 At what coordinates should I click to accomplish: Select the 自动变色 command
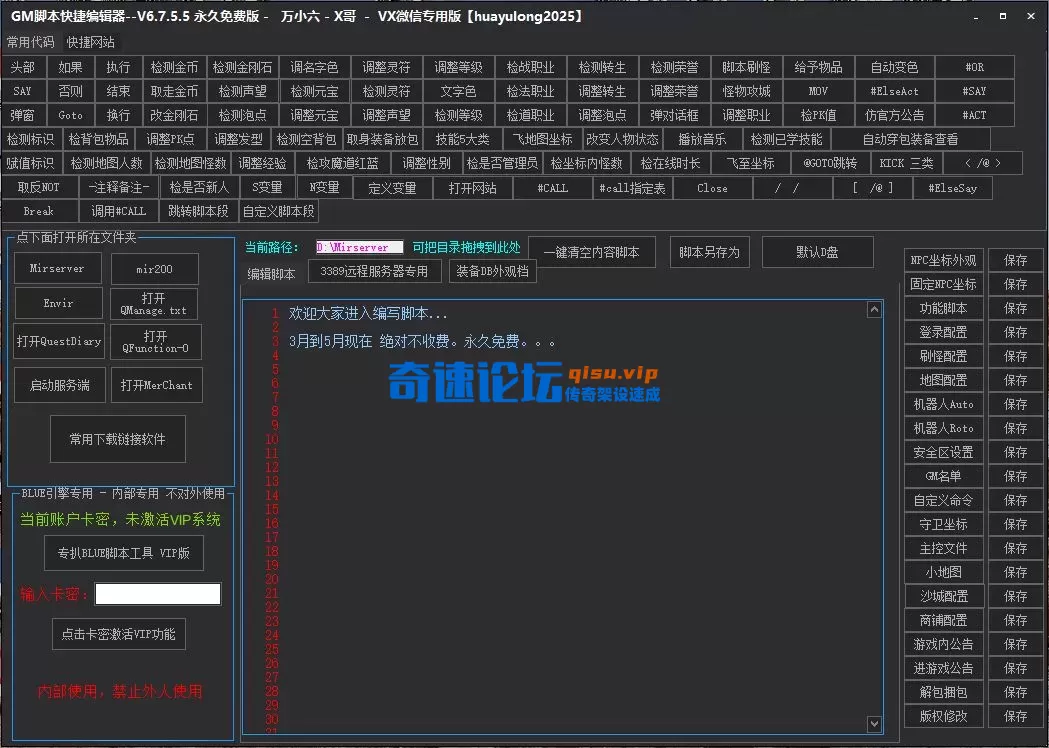coord(893,67)
